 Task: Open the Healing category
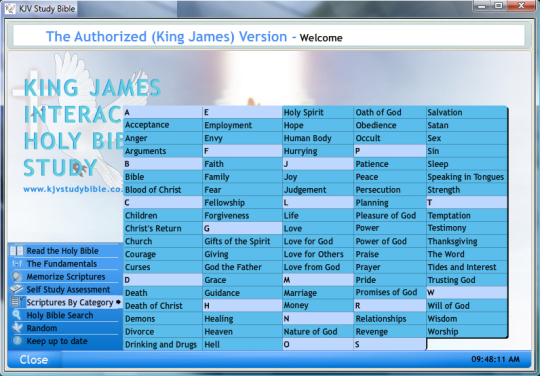242,319
